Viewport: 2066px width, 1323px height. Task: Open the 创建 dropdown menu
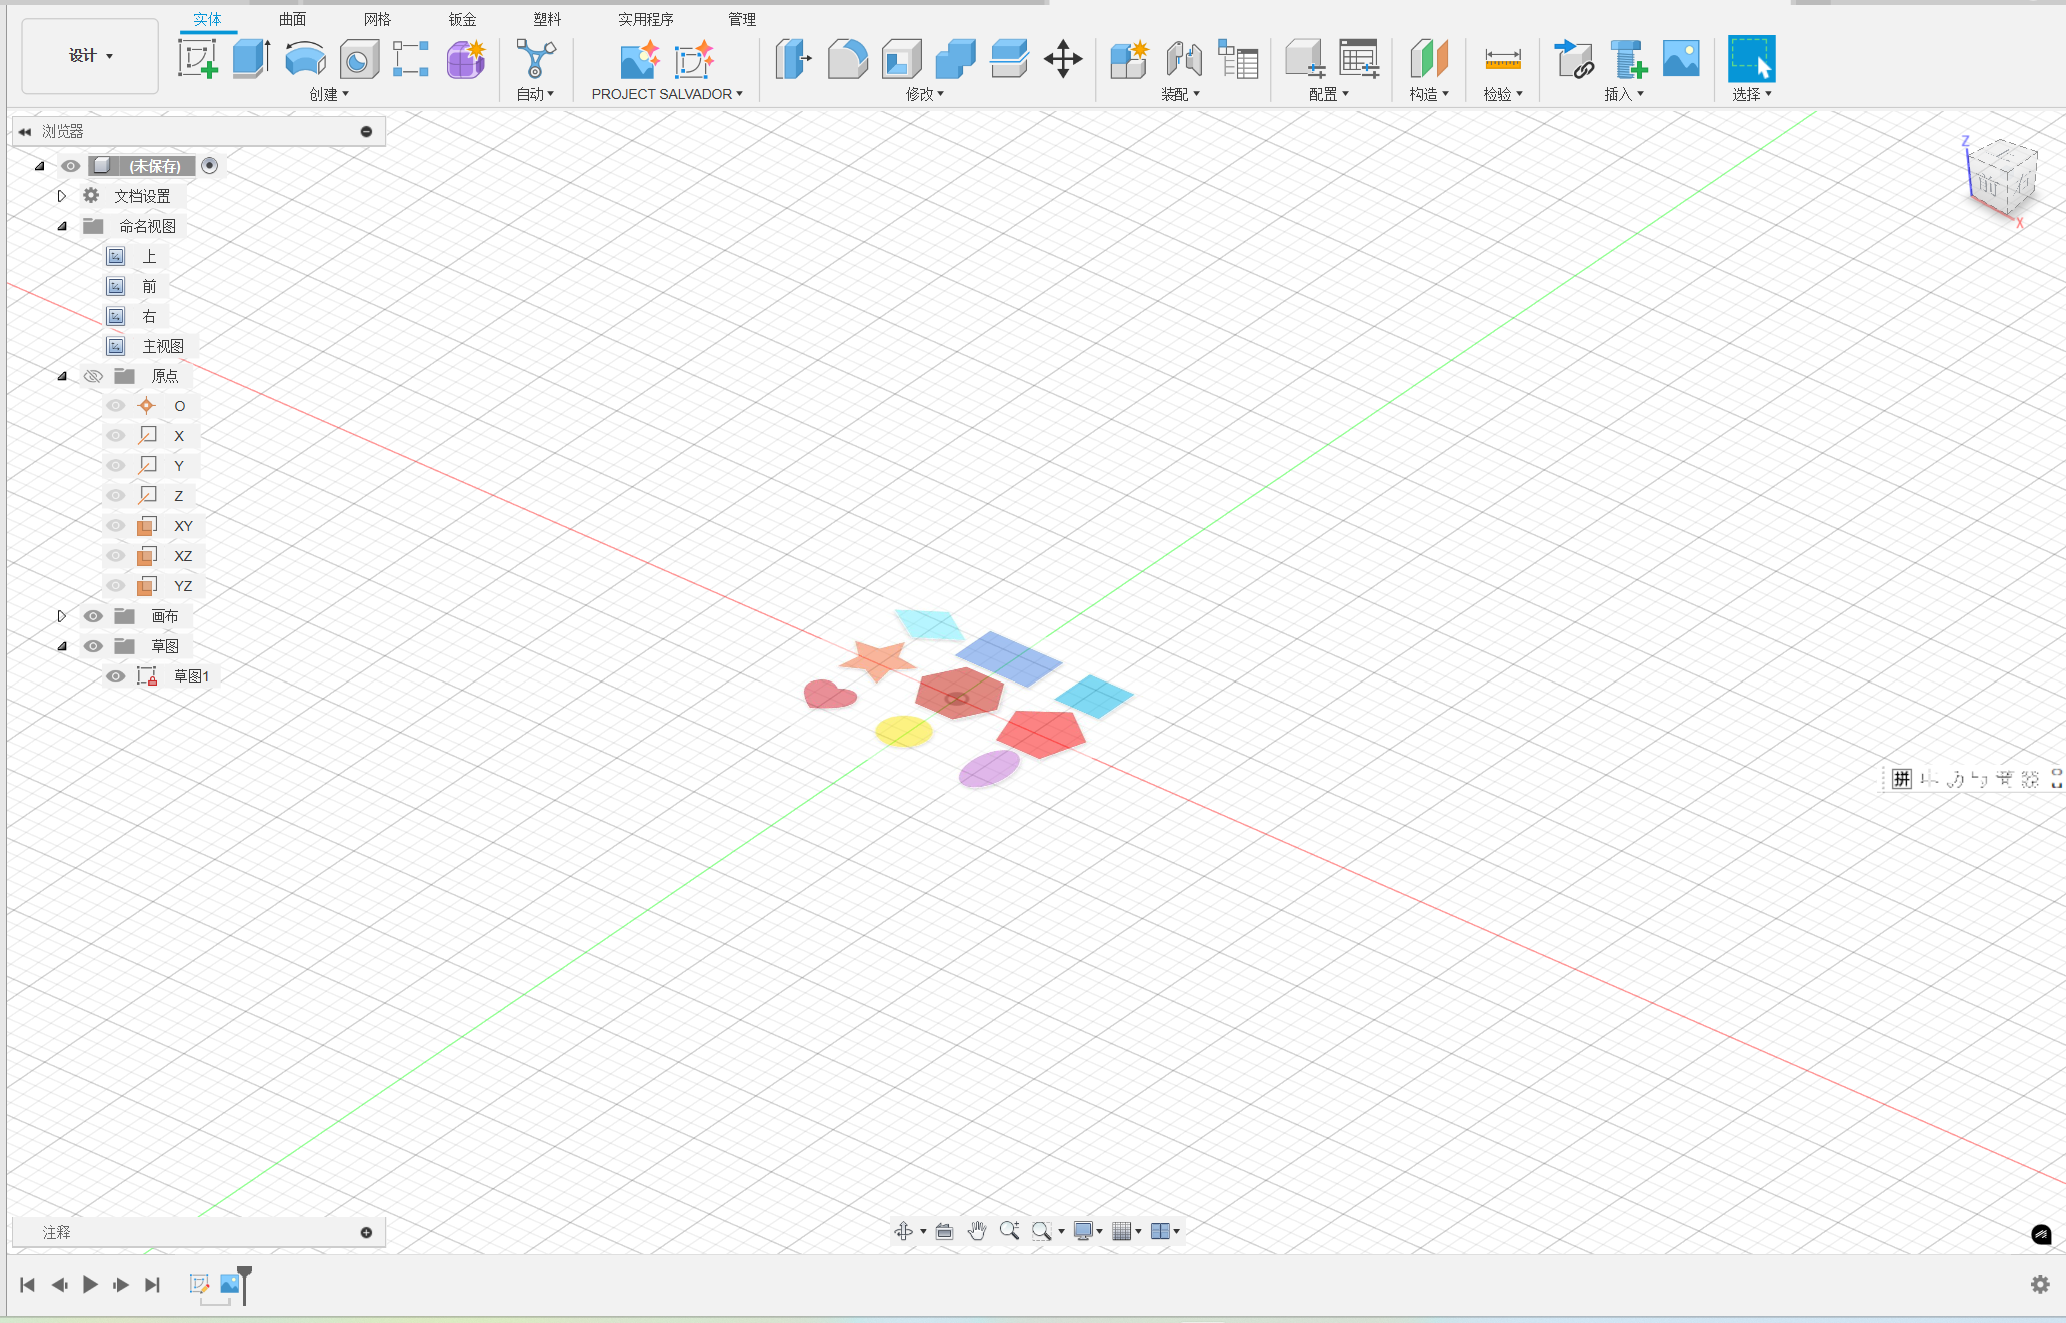329,94
